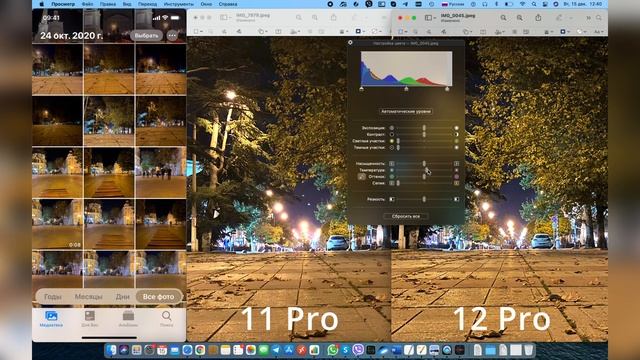
Task: Open Telegram from the Dock
Action: tap(276, 350)
